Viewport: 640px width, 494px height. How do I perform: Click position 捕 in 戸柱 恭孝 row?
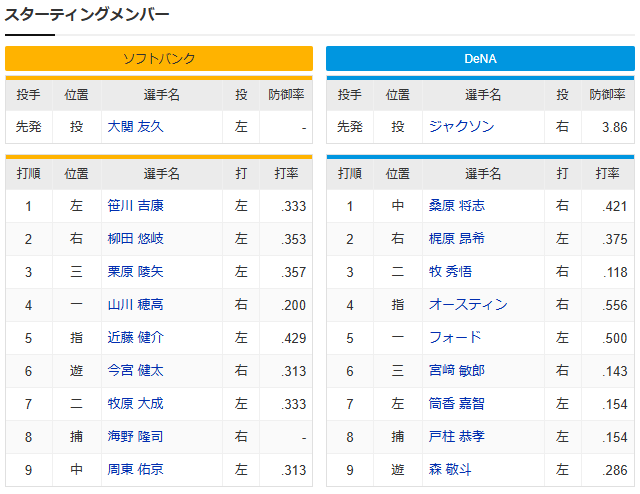(398, 437)
